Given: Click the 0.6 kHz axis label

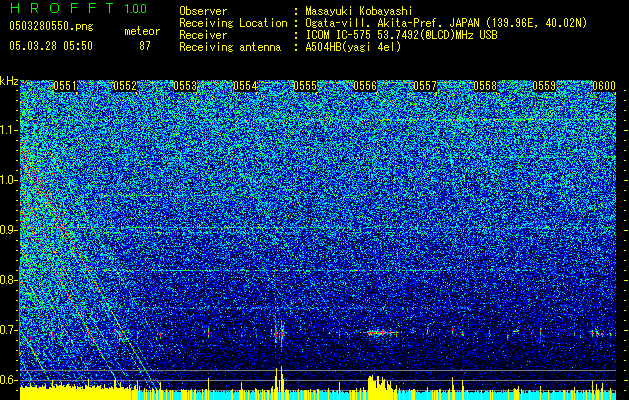Looking at the screenshot, I should tap(9, 380).
